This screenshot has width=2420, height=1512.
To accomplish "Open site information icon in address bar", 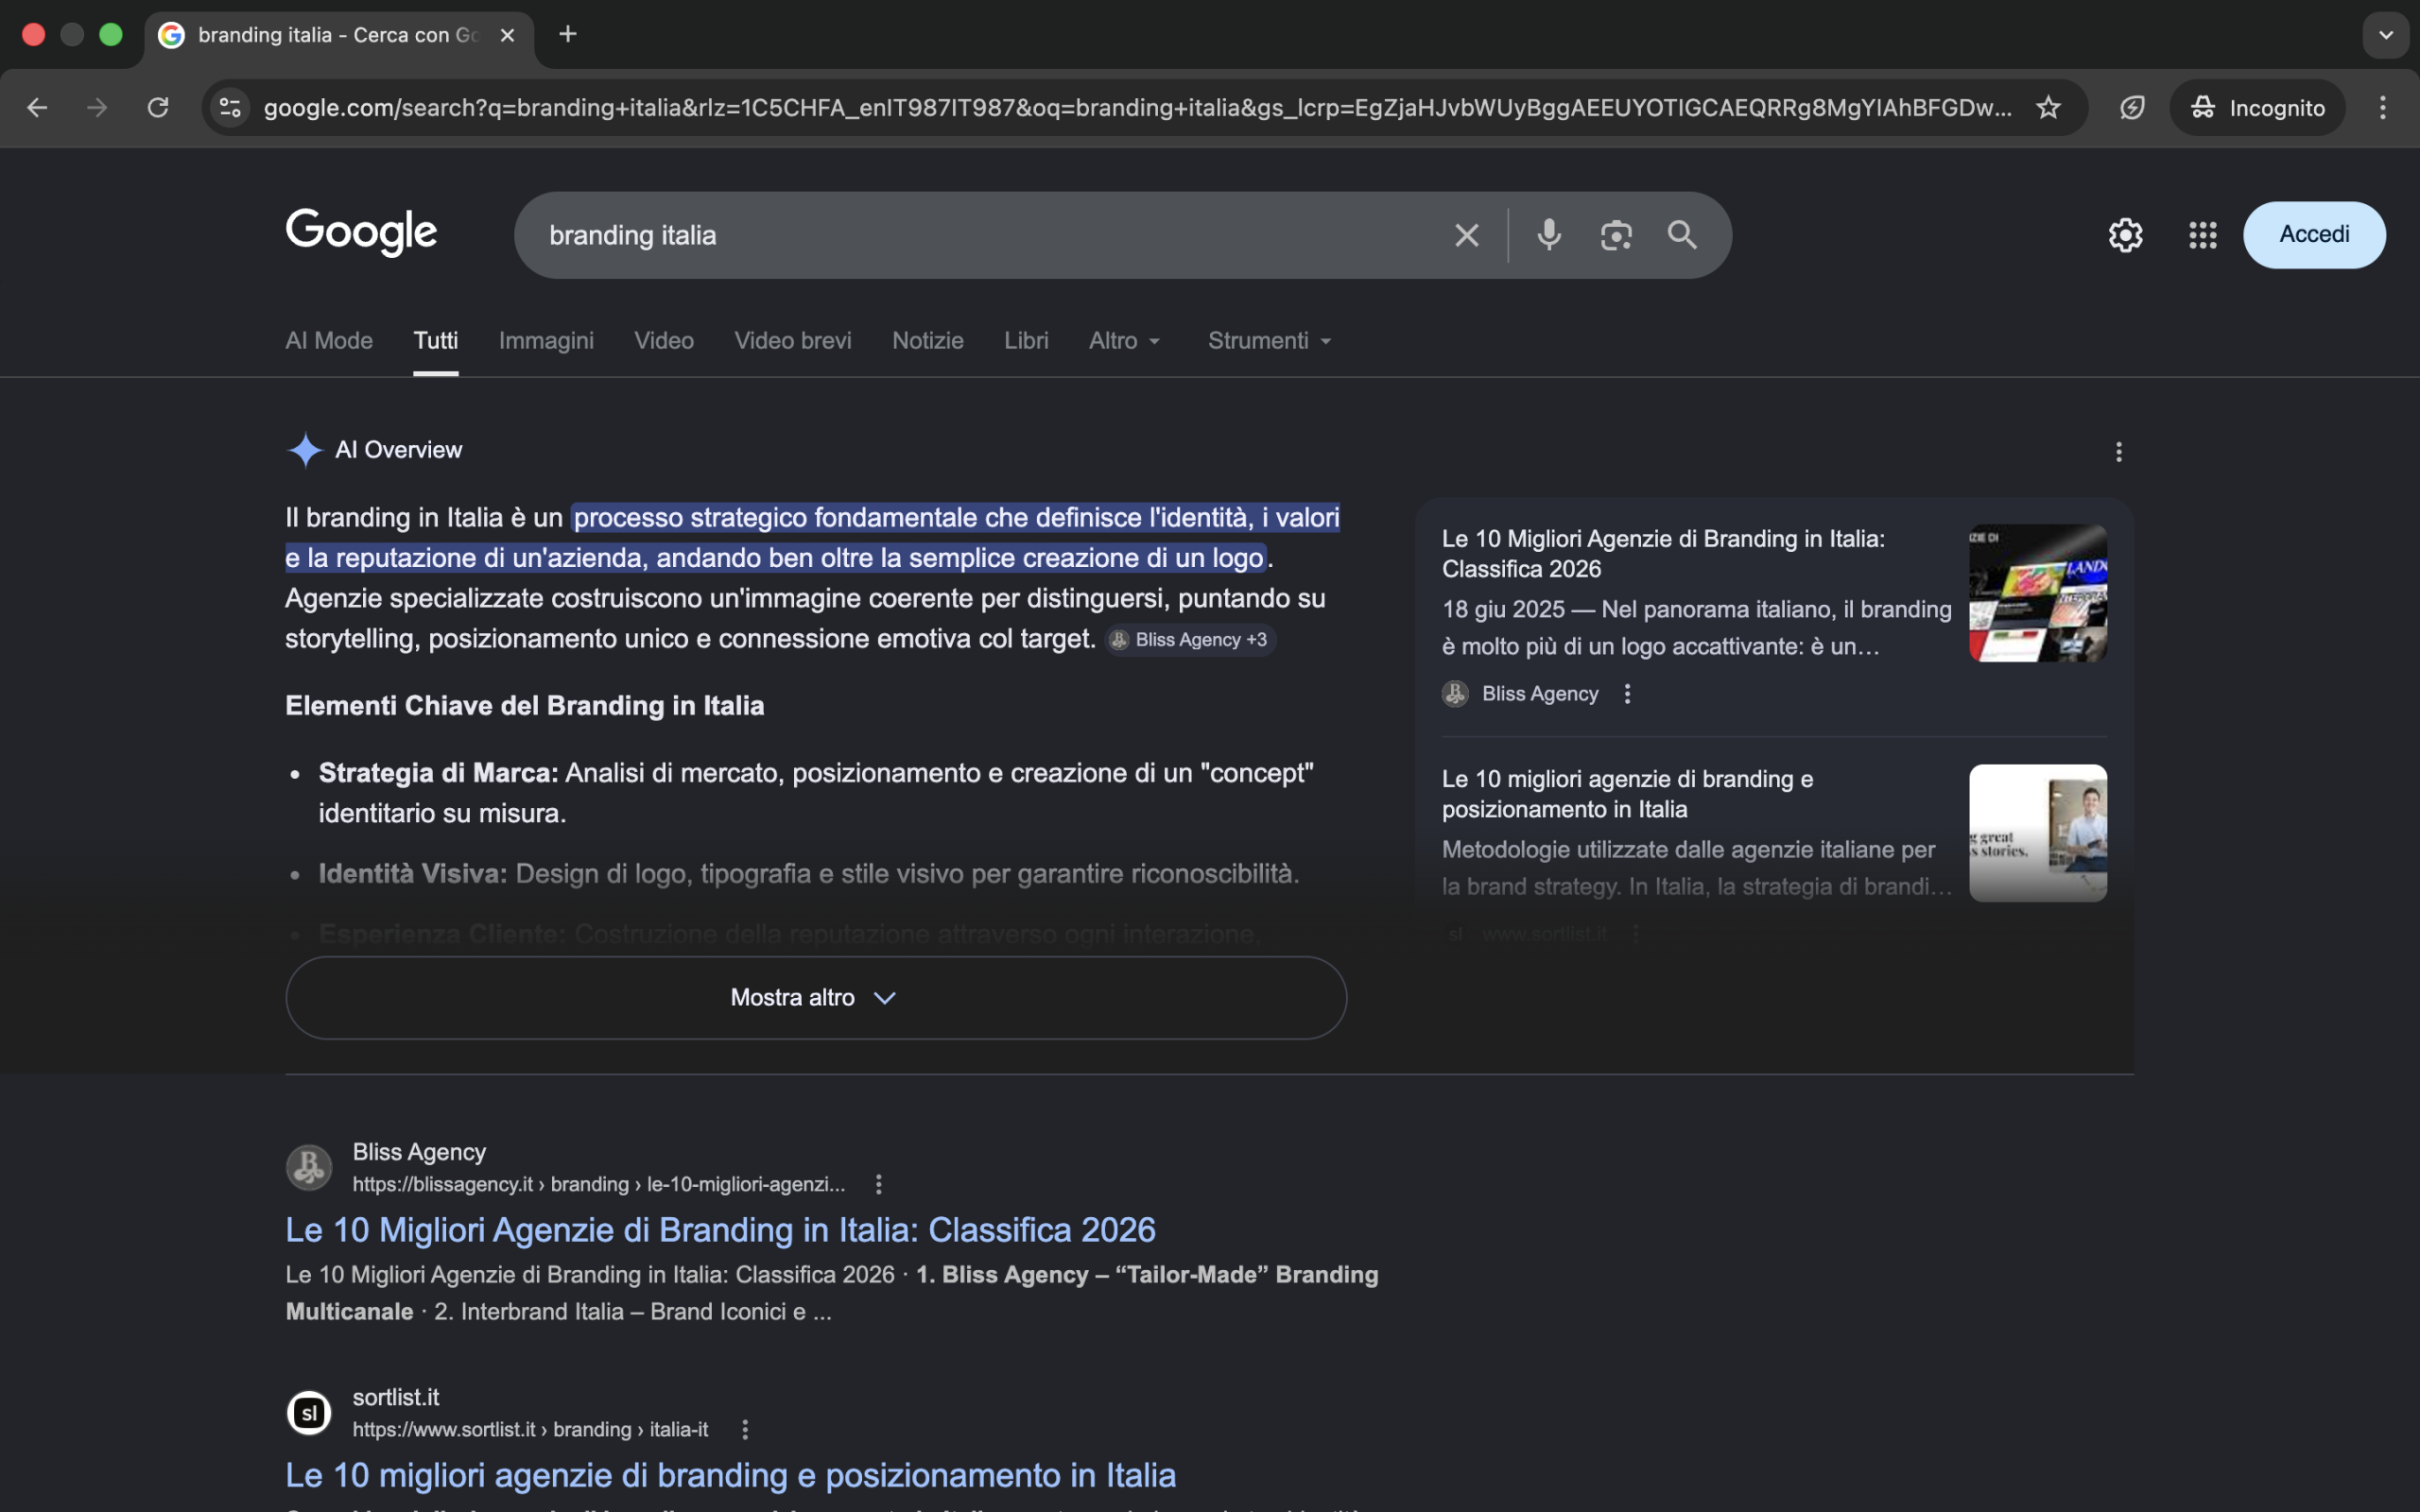I will [x=231, y=107].
